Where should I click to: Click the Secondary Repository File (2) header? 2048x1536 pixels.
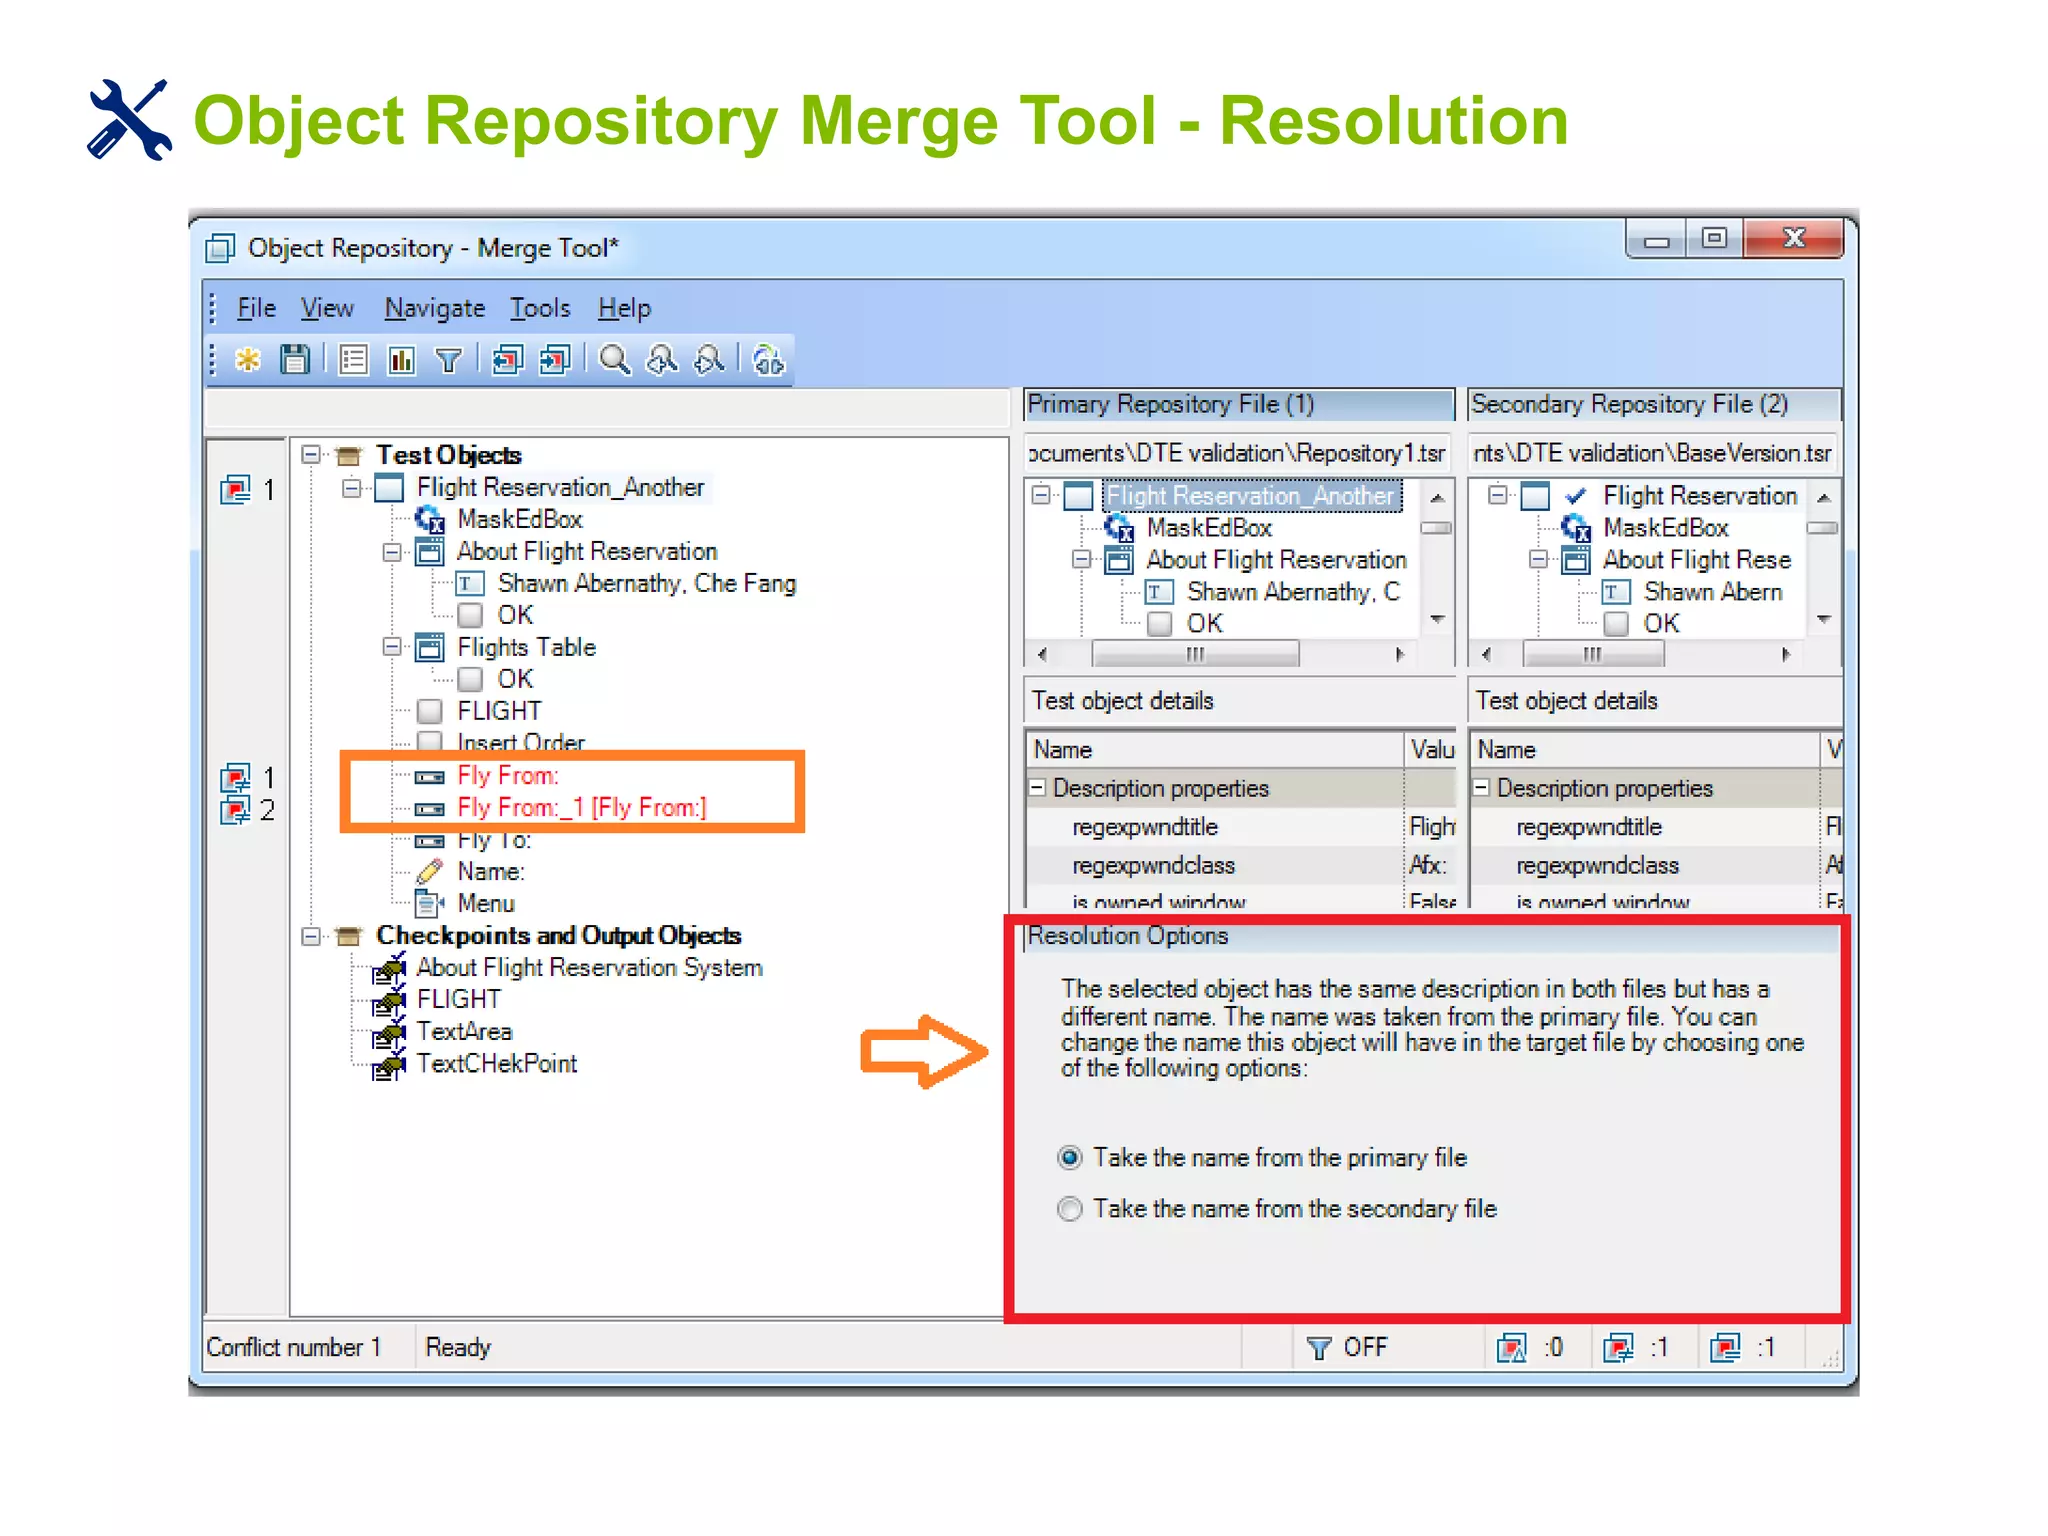(1653, 404)
